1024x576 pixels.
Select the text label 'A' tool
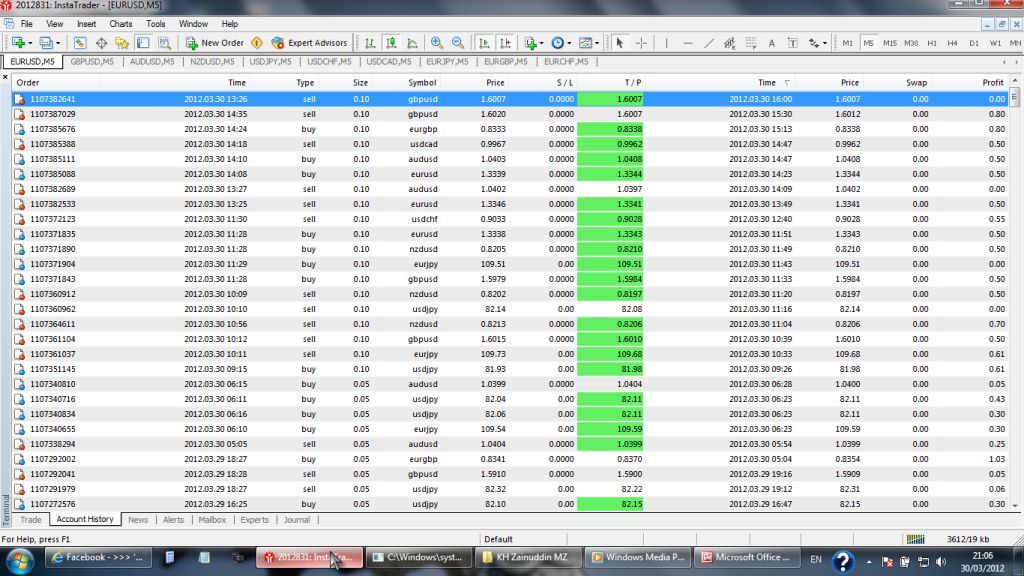[772, 43]
